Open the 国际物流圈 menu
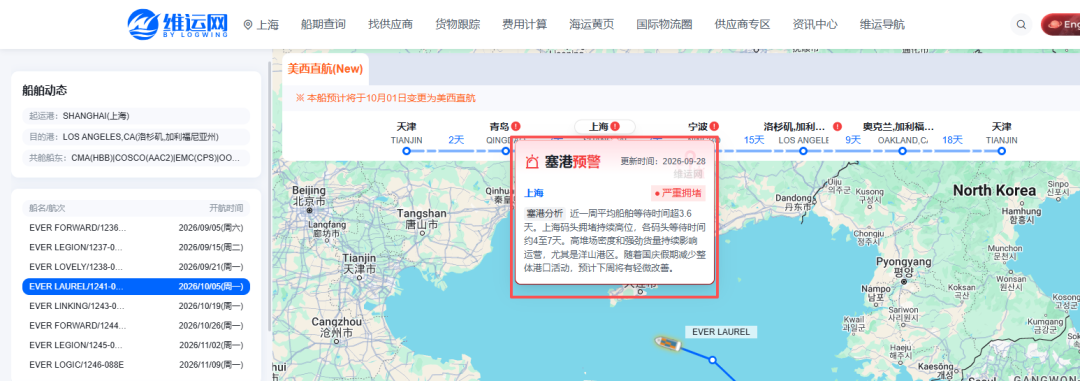The image size is (1080, 381). point(664,25)
